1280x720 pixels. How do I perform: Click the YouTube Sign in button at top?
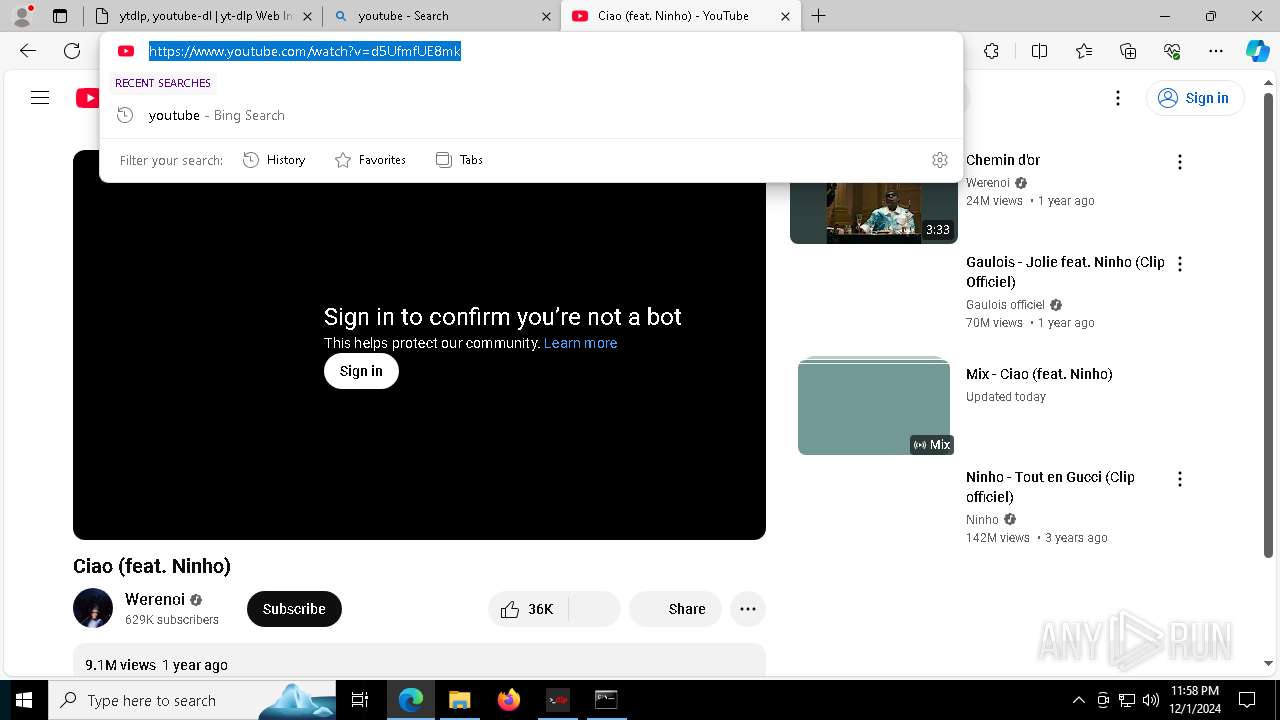[1194, 98]
